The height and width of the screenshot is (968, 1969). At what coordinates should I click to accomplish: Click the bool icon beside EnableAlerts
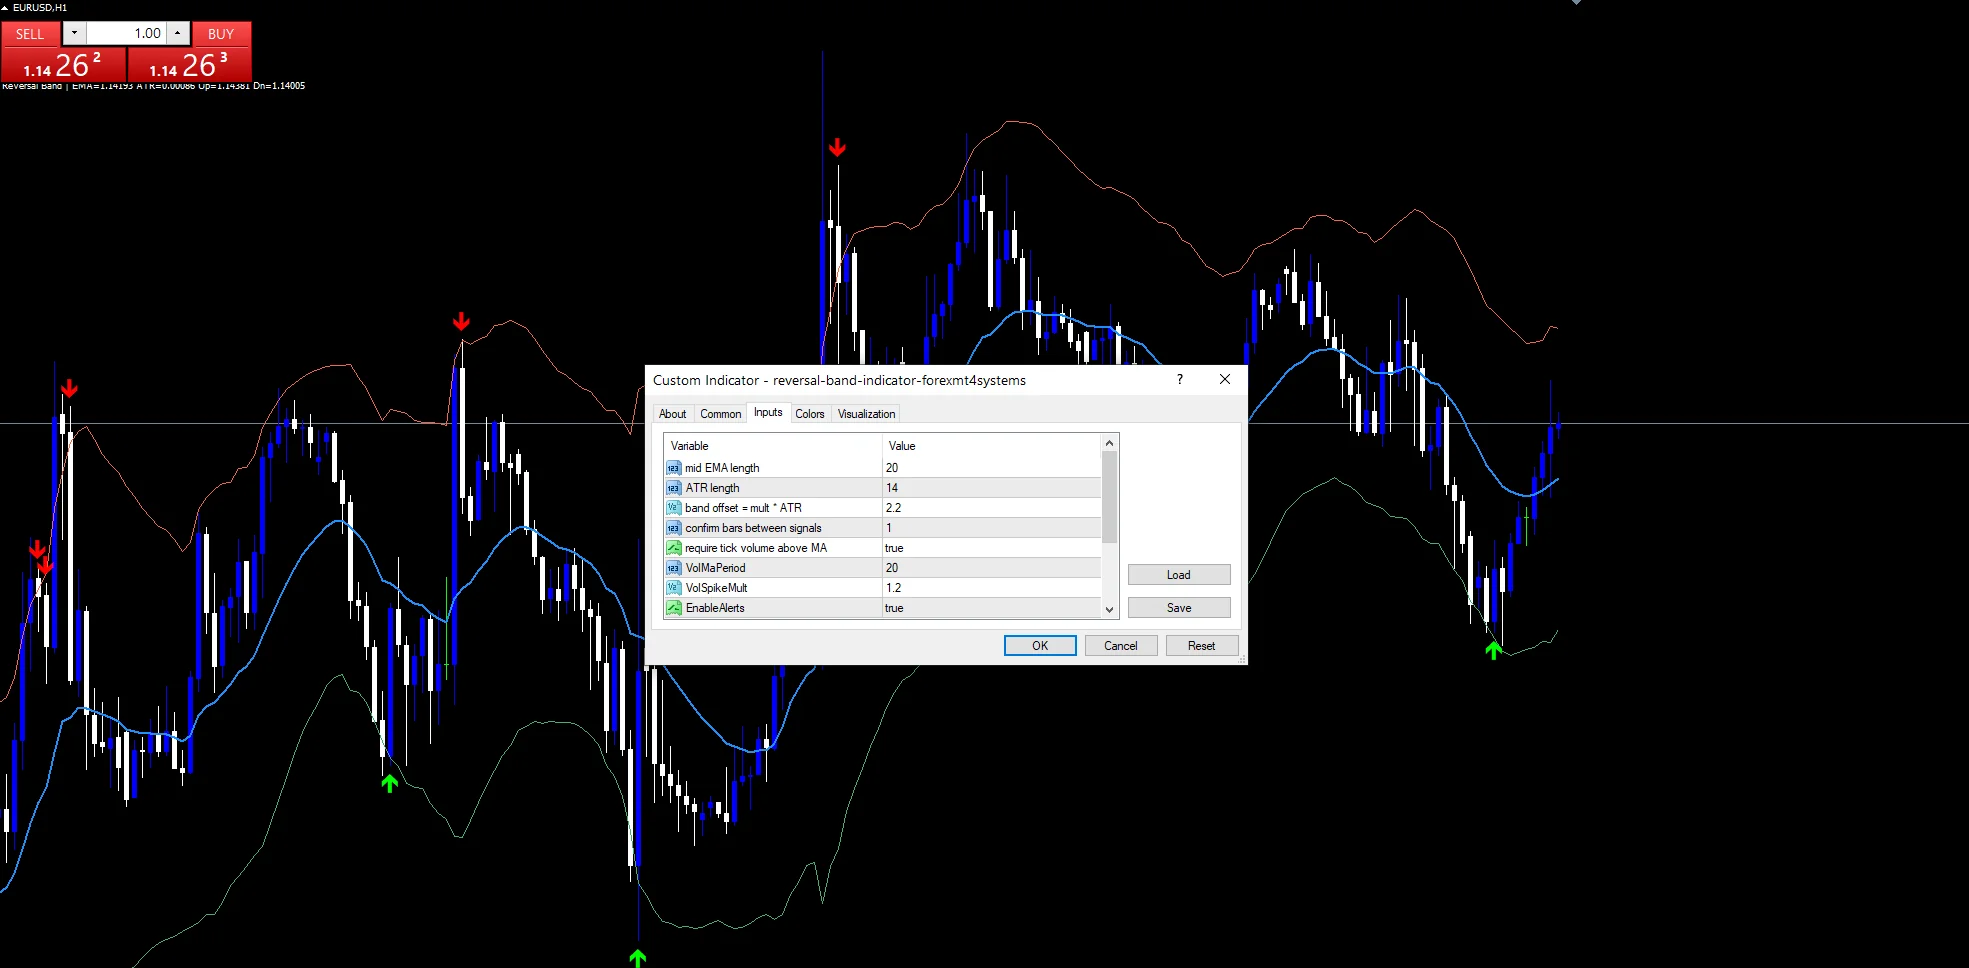pos(674,608)
